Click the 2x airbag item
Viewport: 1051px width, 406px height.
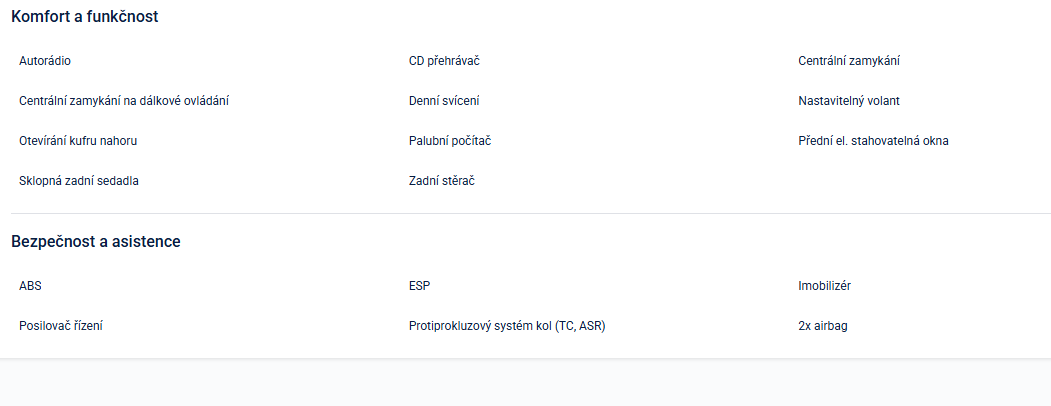pyautogui.click(x=823, y=326)
